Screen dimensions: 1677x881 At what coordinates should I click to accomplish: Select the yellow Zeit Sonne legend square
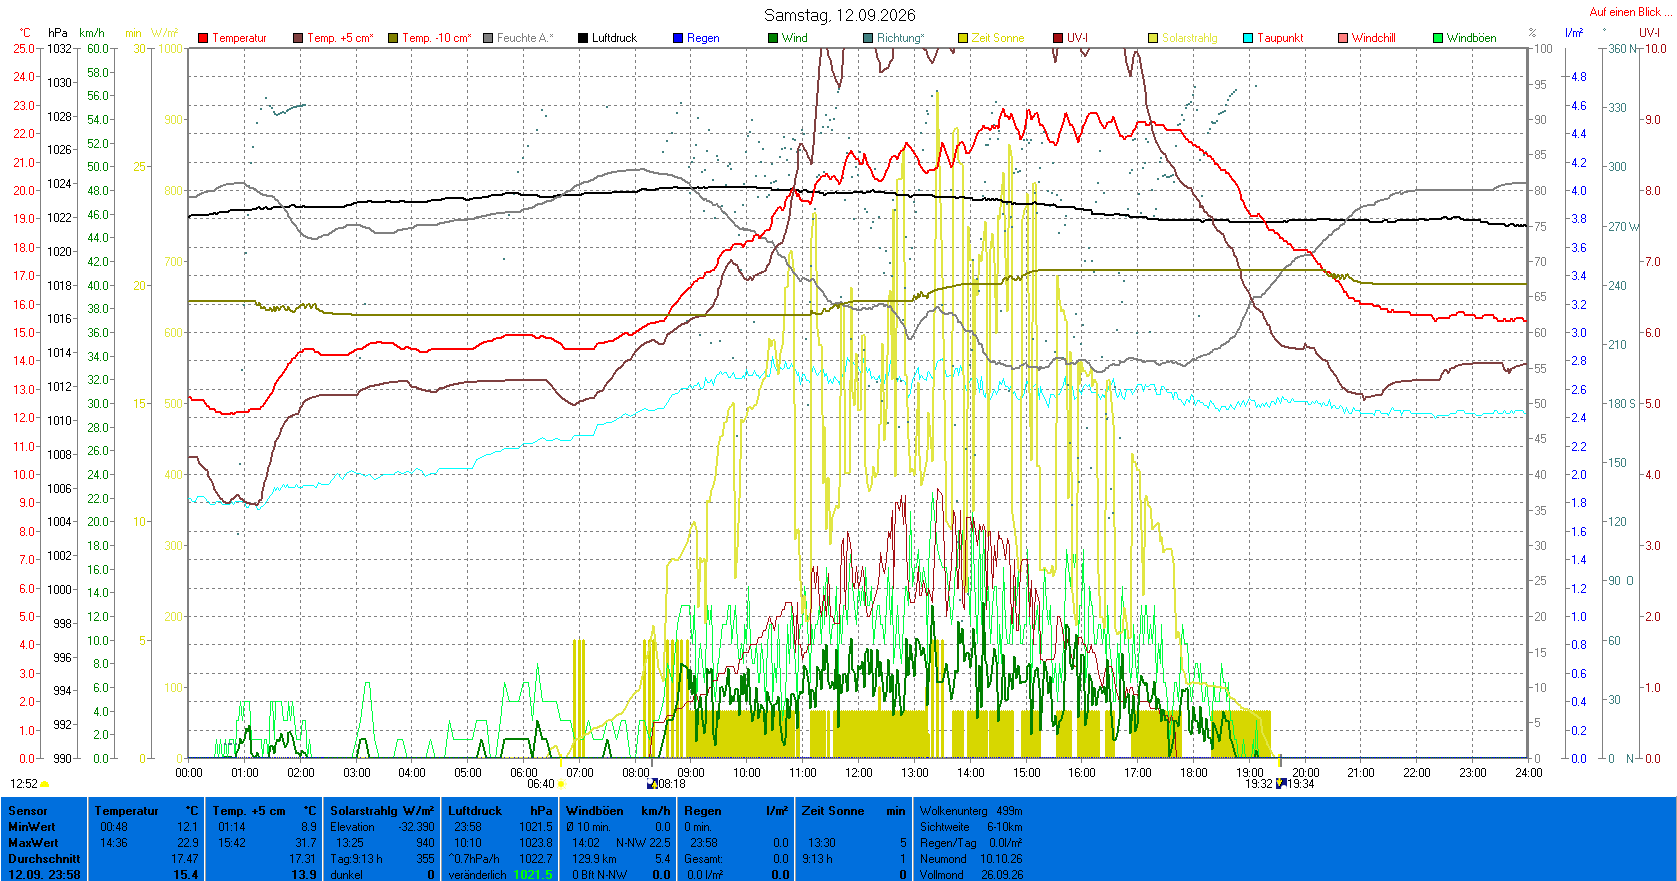point(963,38)
